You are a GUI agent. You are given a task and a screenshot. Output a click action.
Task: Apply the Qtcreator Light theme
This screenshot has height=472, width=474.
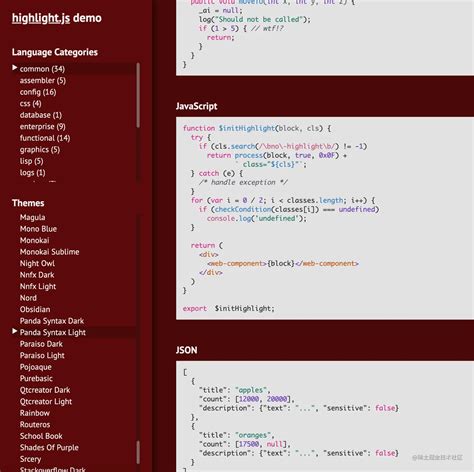tap(46, 402)
